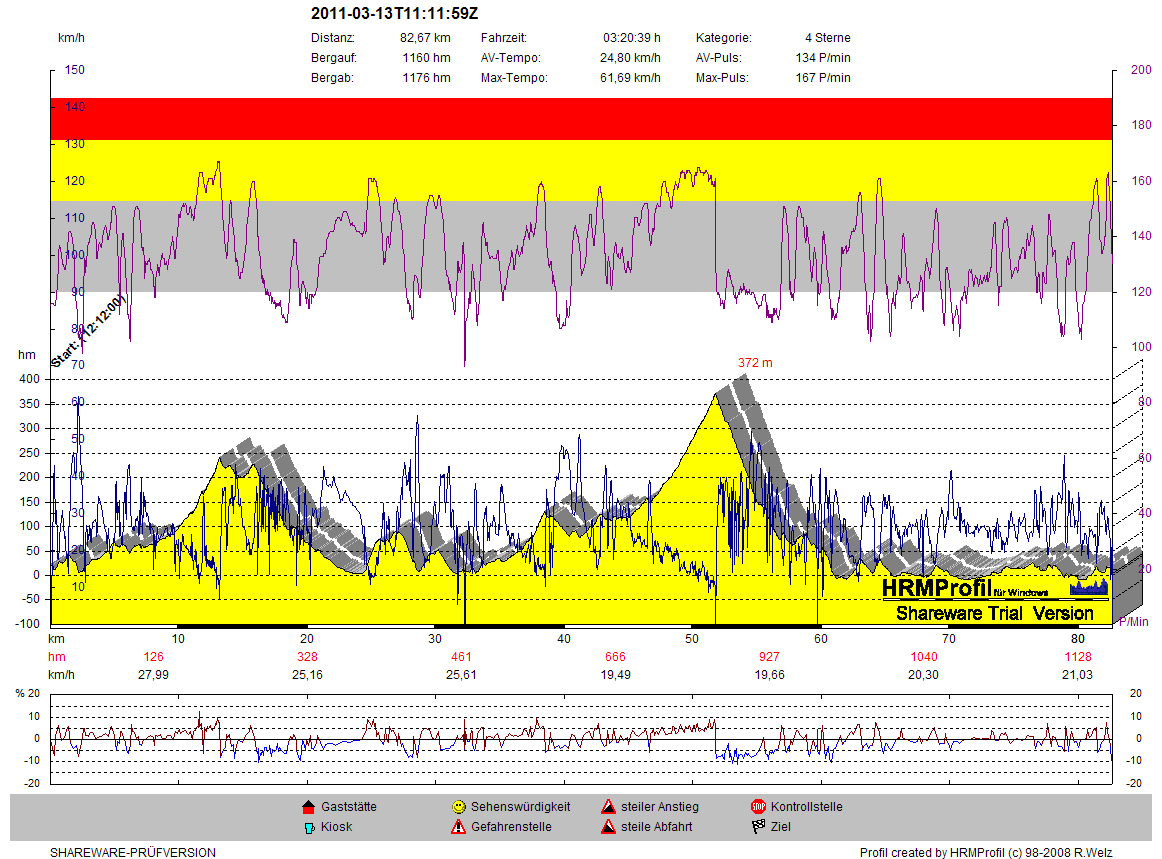Select the Kontrollstelle stop sign icon
1162x859 pixels.
tap(758, 807)
